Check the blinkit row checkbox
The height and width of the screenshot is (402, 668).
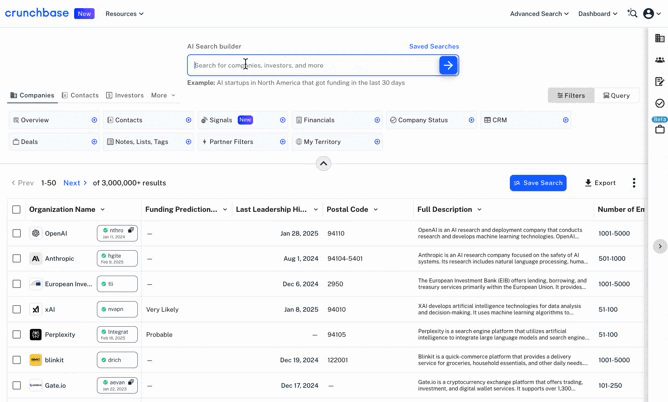point(16,360)
